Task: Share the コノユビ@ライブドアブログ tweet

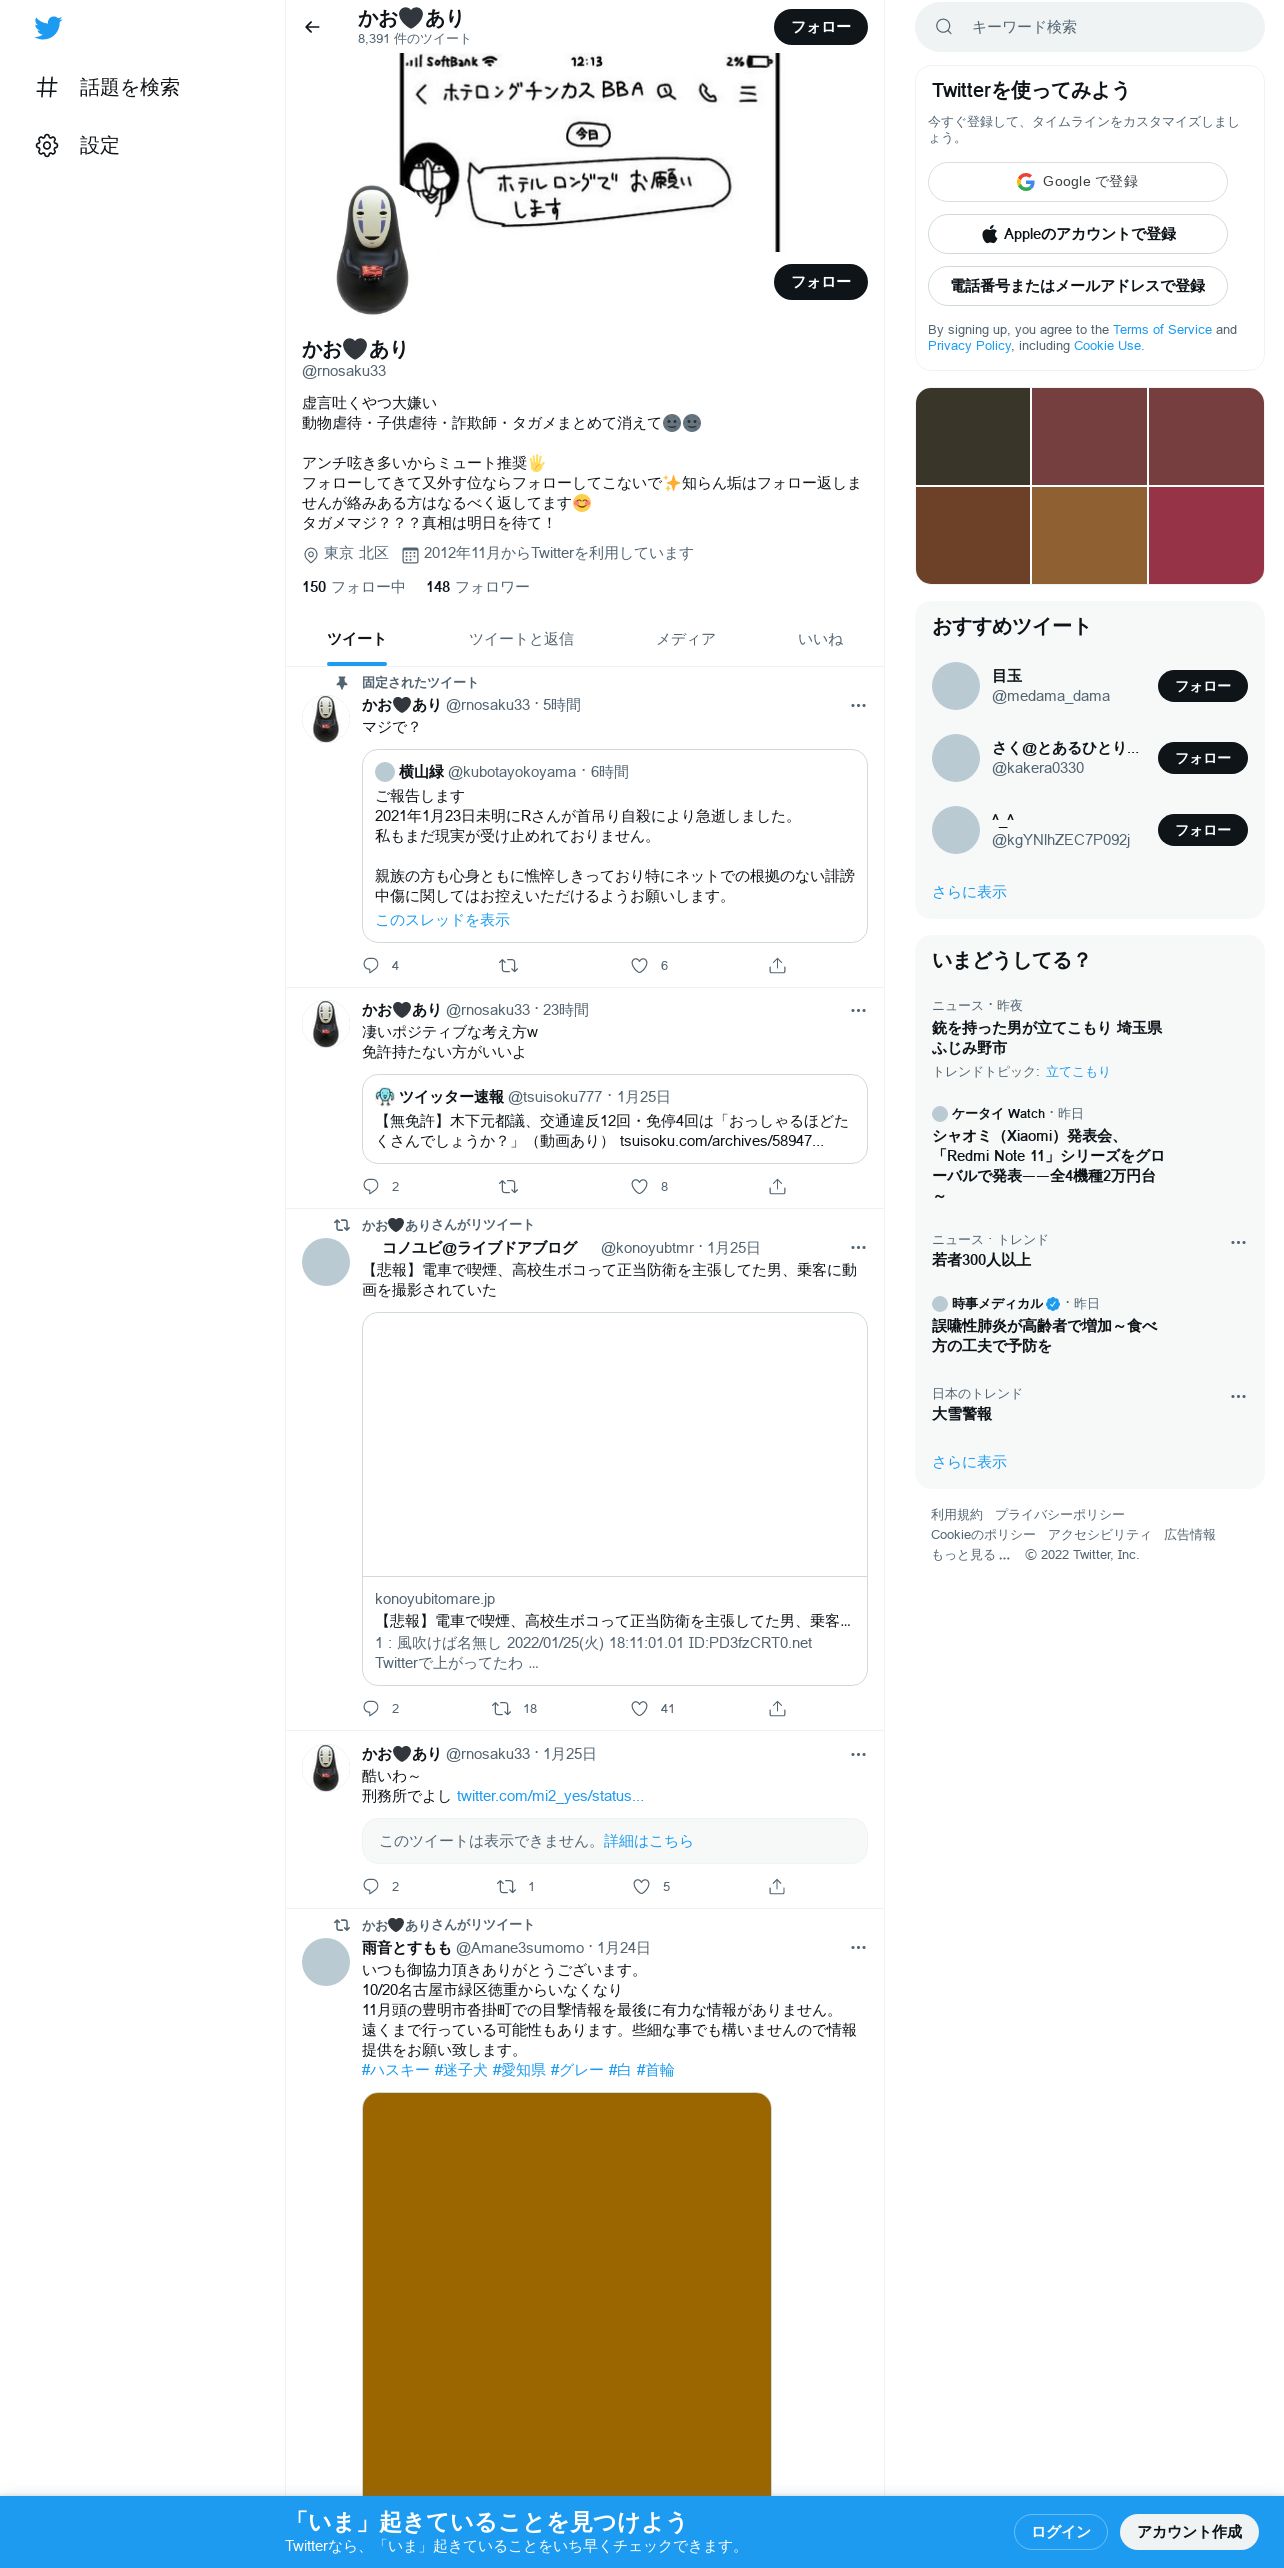Action: pyautogui.click(x=777, y=1708)
